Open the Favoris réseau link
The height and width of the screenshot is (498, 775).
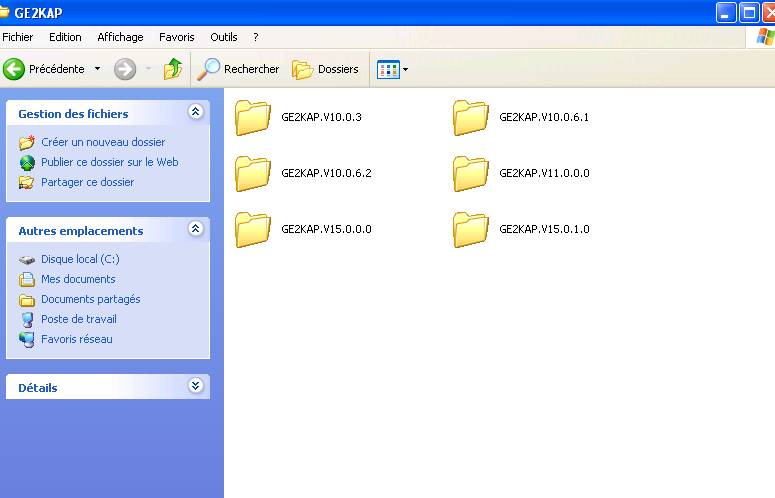click(77, 339)
